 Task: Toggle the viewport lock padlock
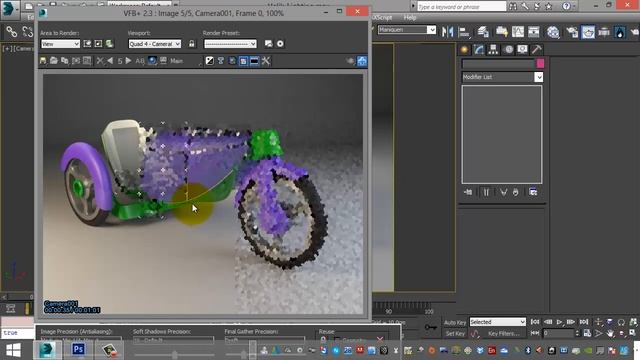click(x=191, y=44)
